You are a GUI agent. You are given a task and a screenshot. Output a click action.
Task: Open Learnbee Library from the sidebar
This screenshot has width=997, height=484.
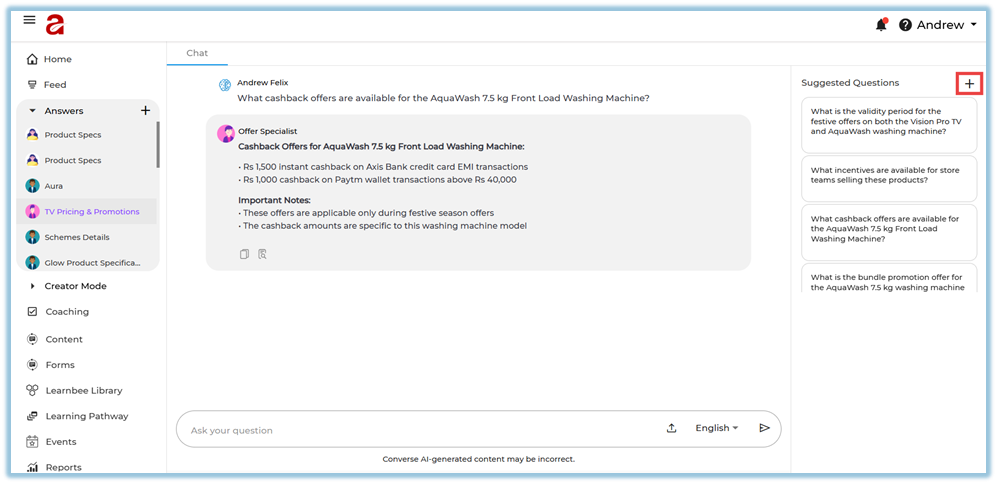tap(84, 390)
